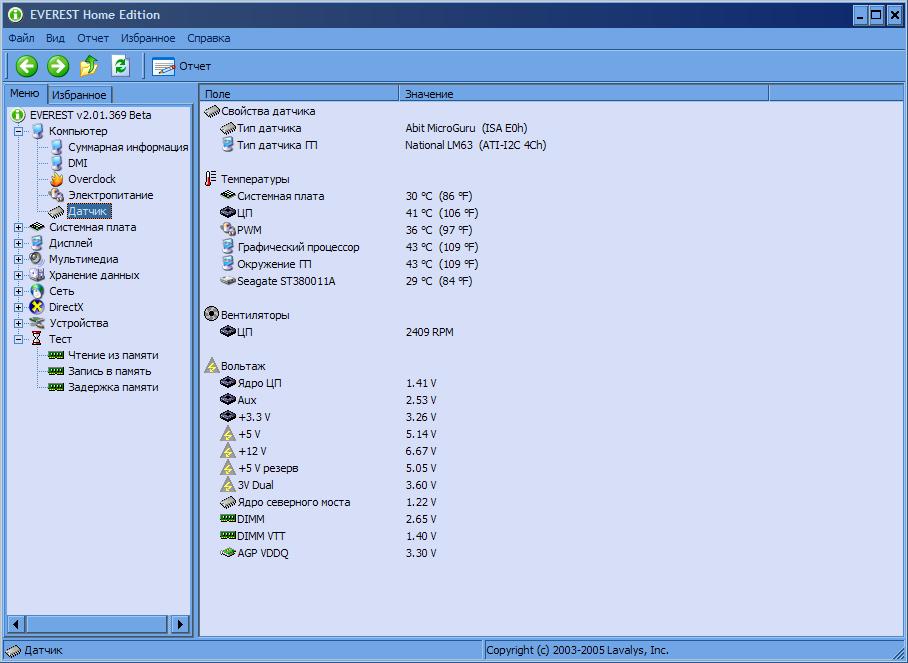
Task: Expand the Сеть tree node
Action: (19, 291)
